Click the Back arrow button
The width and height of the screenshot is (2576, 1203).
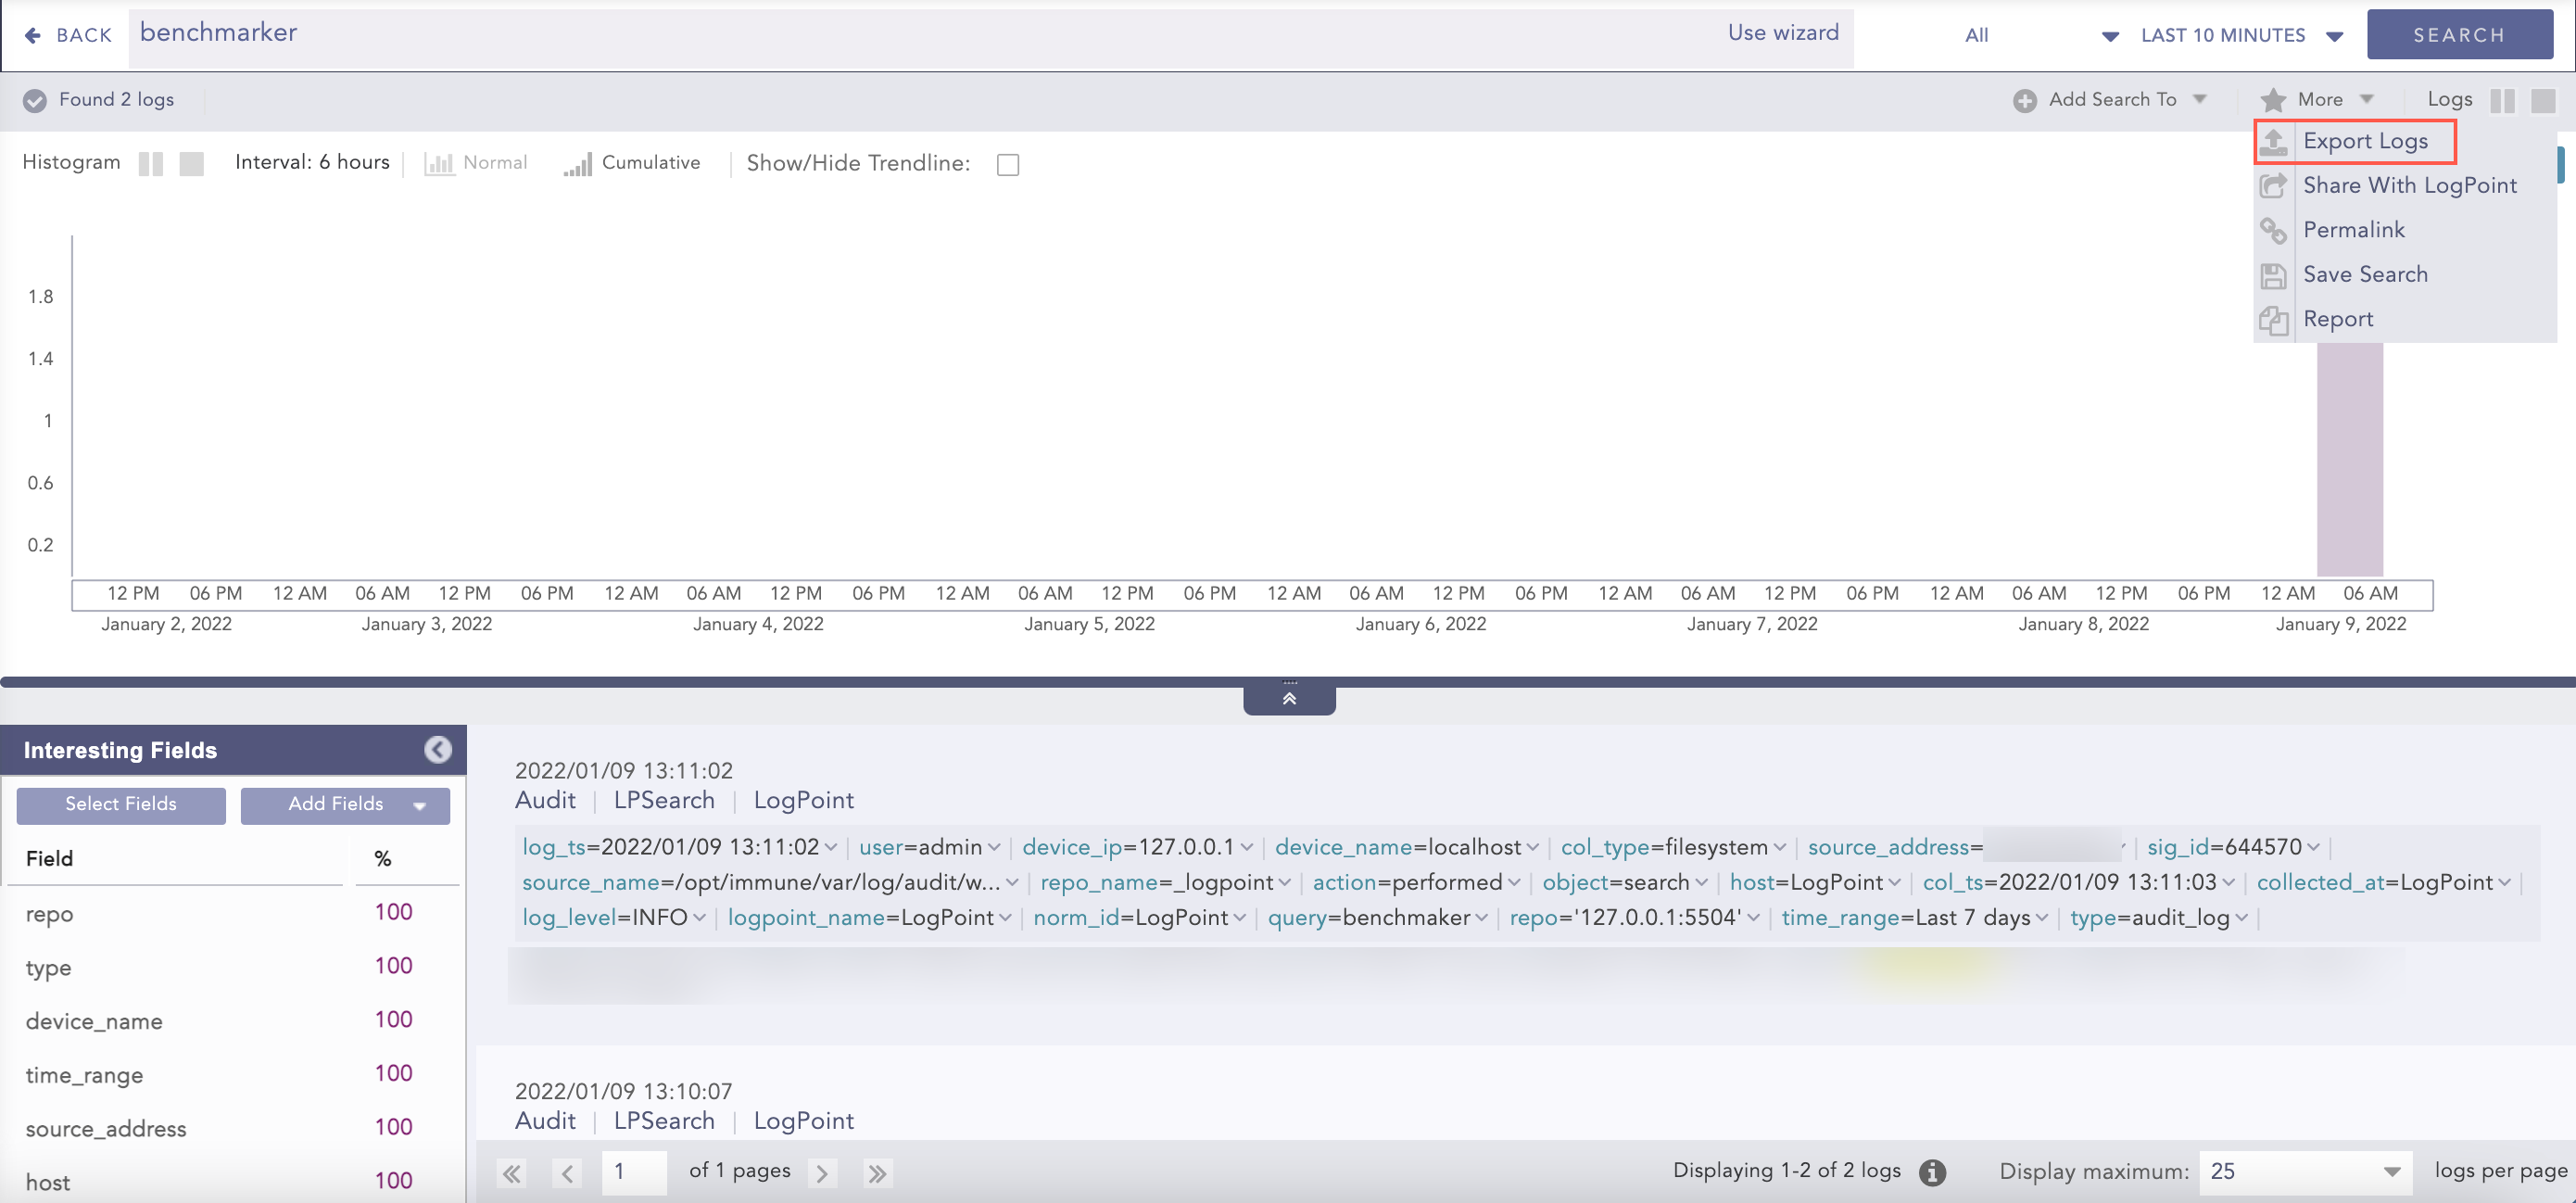32,35
